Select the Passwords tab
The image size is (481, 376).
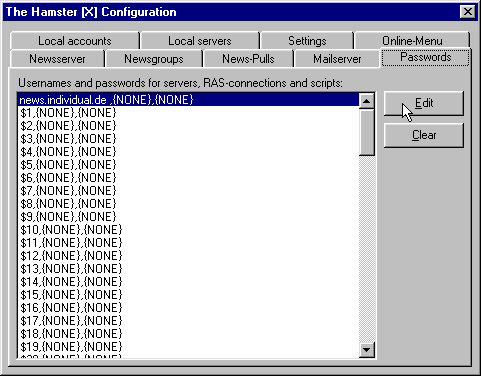coord(426,57)
